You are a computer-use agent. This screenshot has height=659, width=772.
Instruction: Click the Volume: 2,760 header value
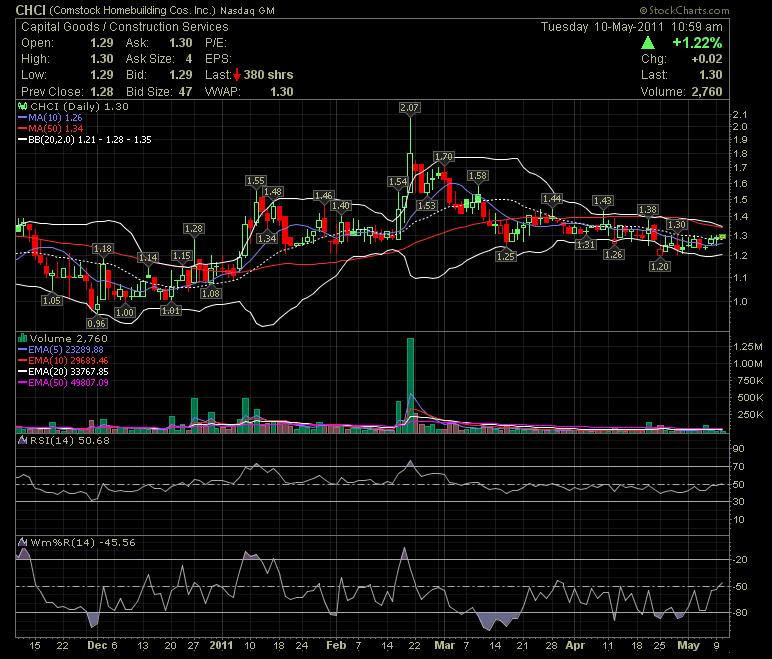click(707, 91)
